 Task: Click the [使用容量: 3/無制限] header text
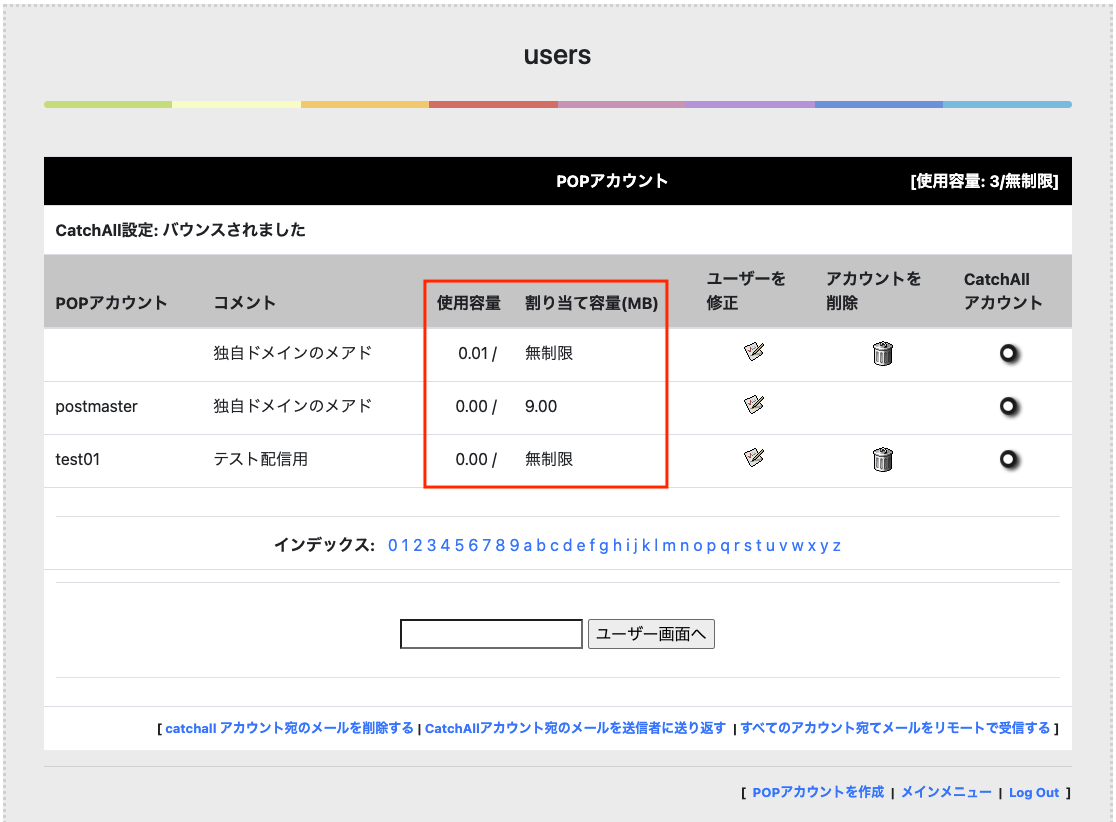984,181
